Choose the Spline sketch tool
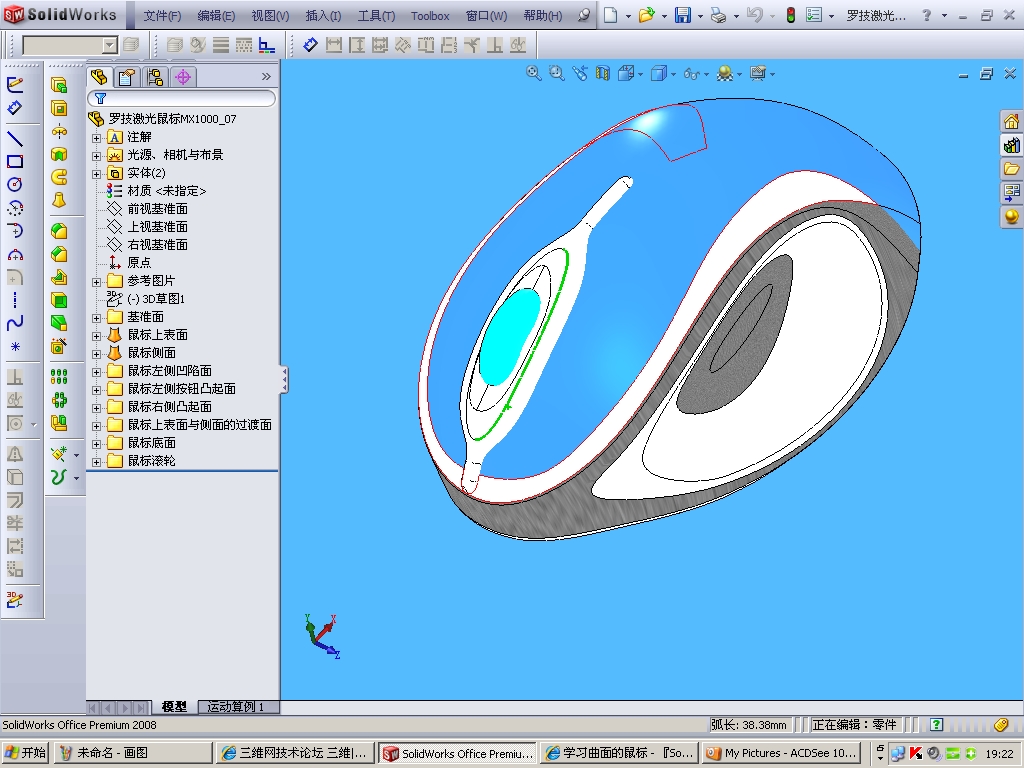 [14, 323]
